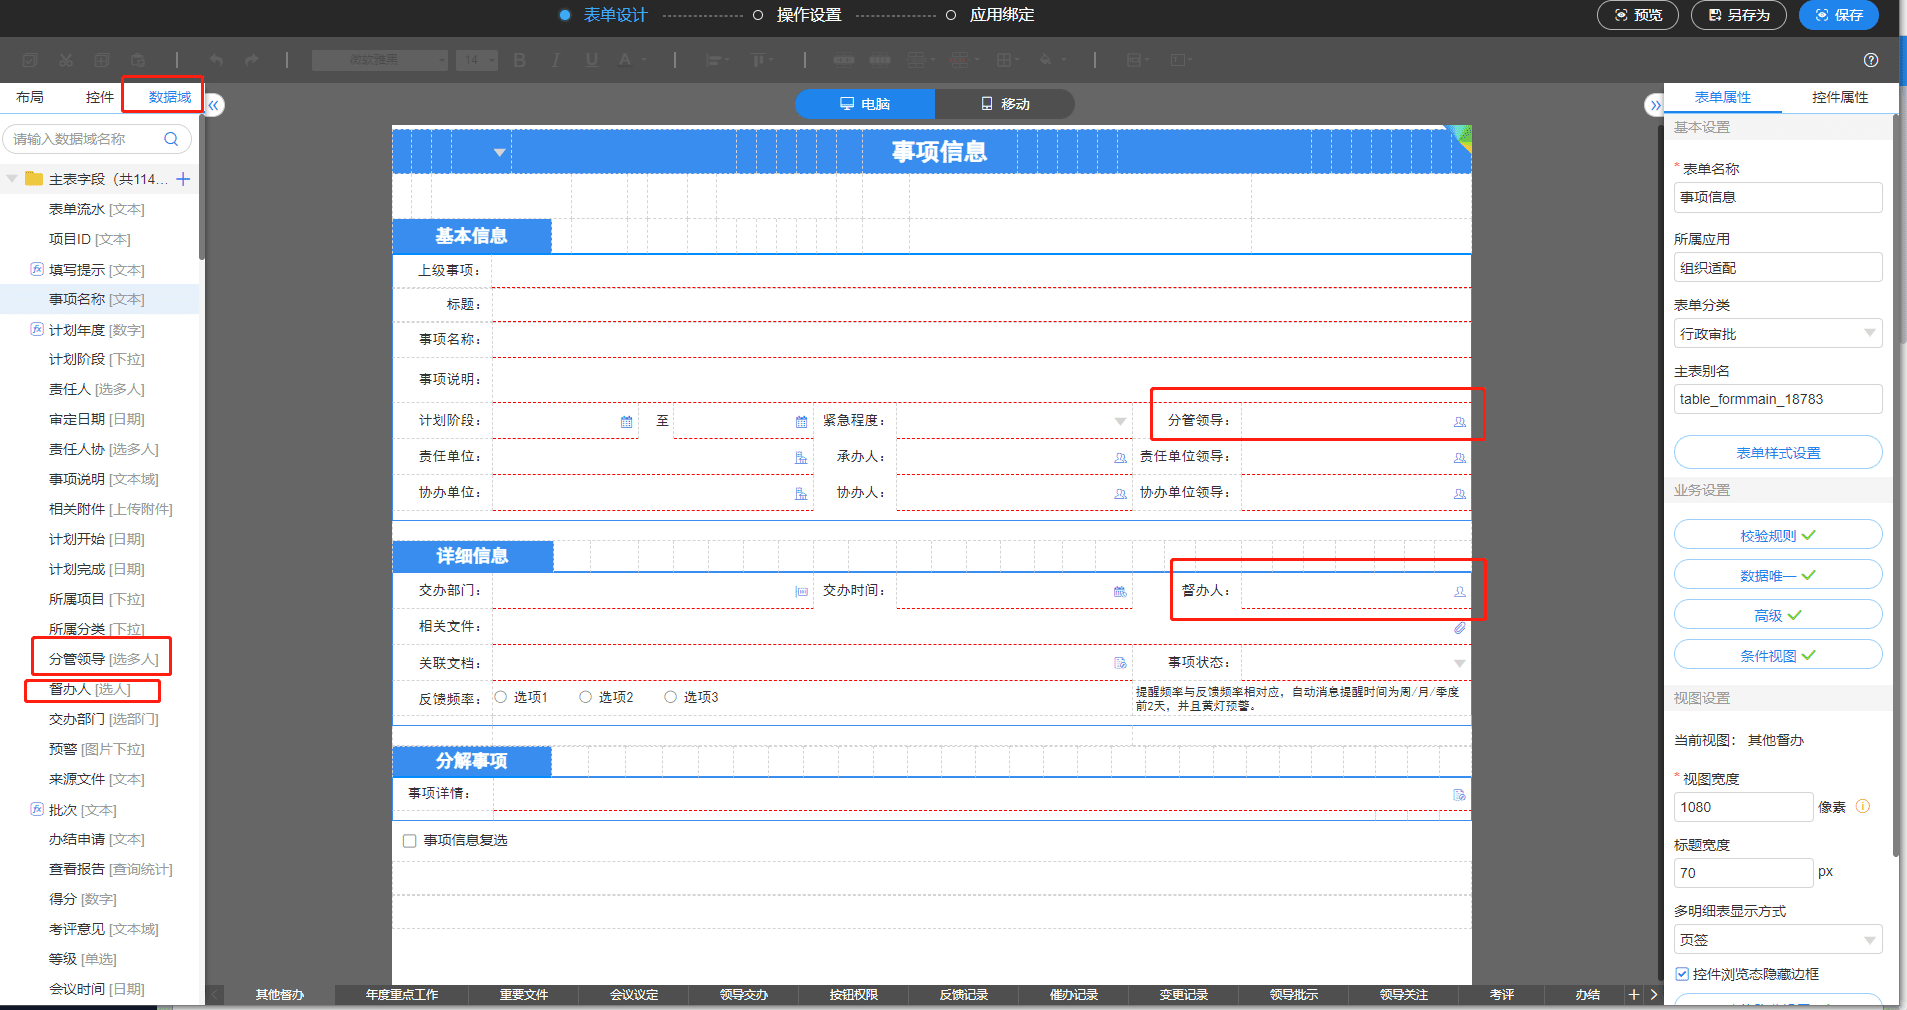Viewport: 1907px width, 1010px height.
Task: Go to 操作设置 step
Action: [x=809, y=15]
